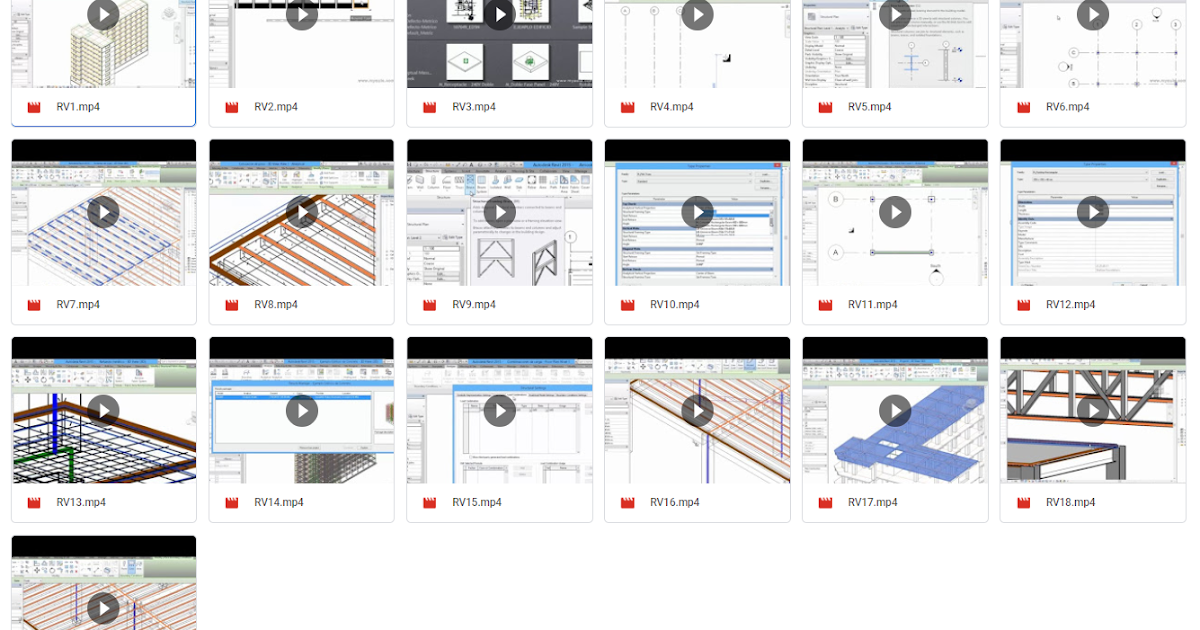Viewport: 1200px width, 630px height.
Task: Open the RV9.mp4 truss model thumbnail
Action: click(x=499, y=212)
